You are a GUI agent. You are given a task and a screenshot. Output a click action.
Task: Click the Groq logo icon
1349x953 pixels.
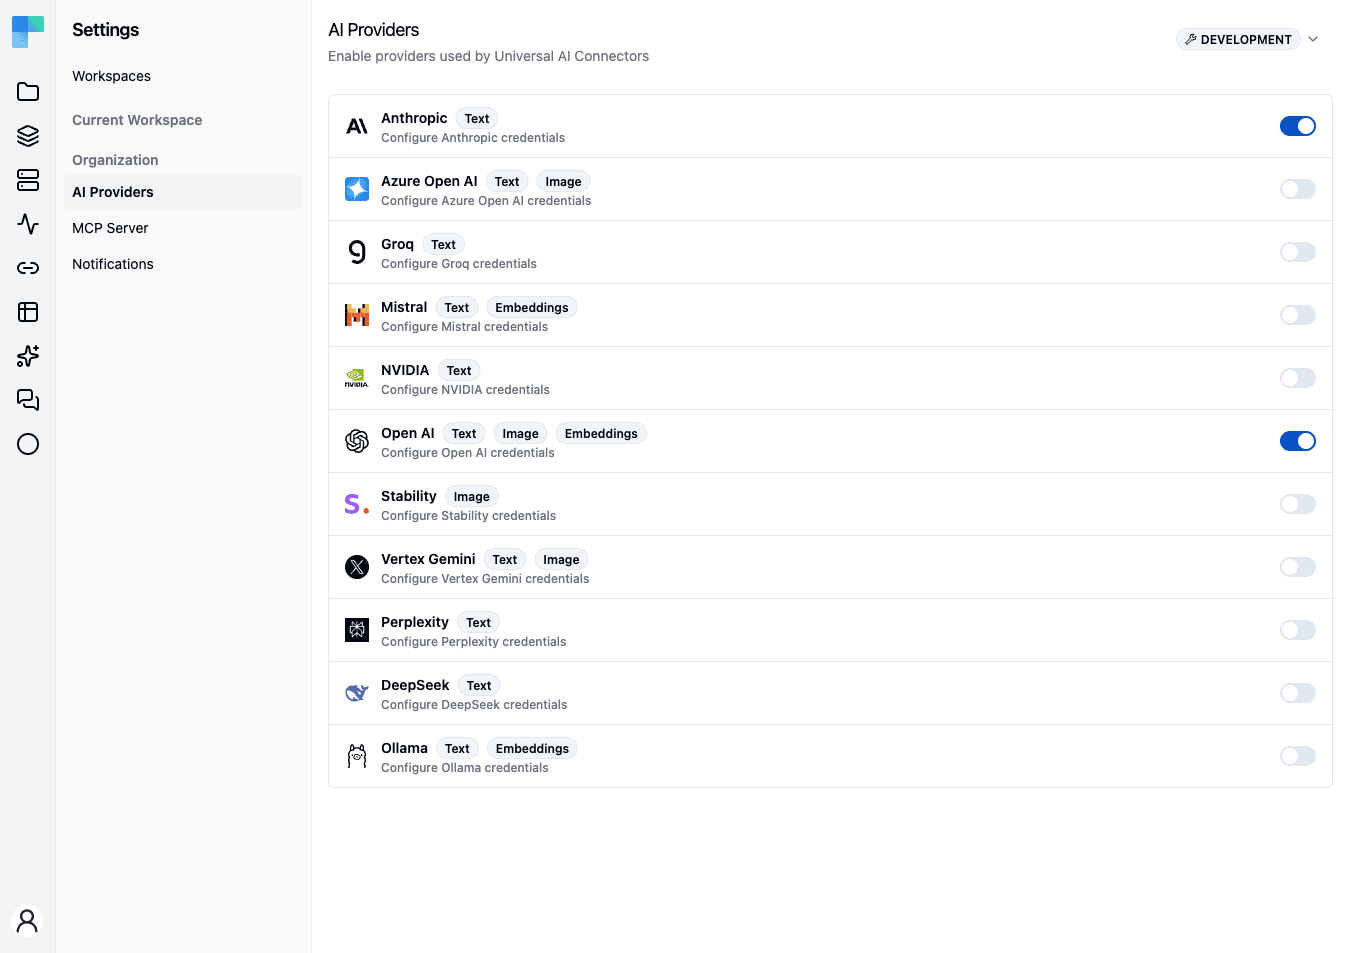click(x=357, y=252)
